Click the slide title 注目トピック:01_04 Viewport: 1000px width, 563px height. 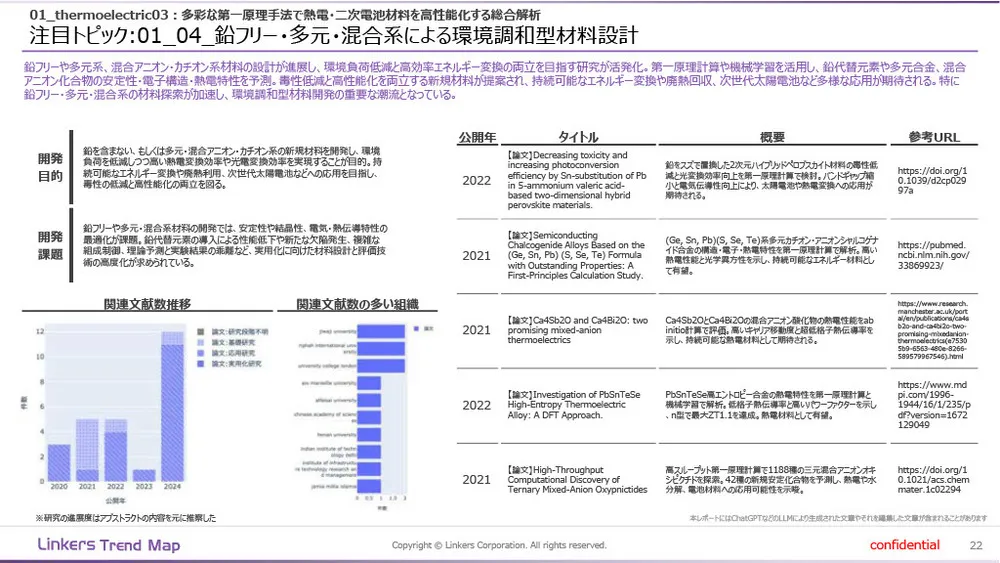click(334, 36)
